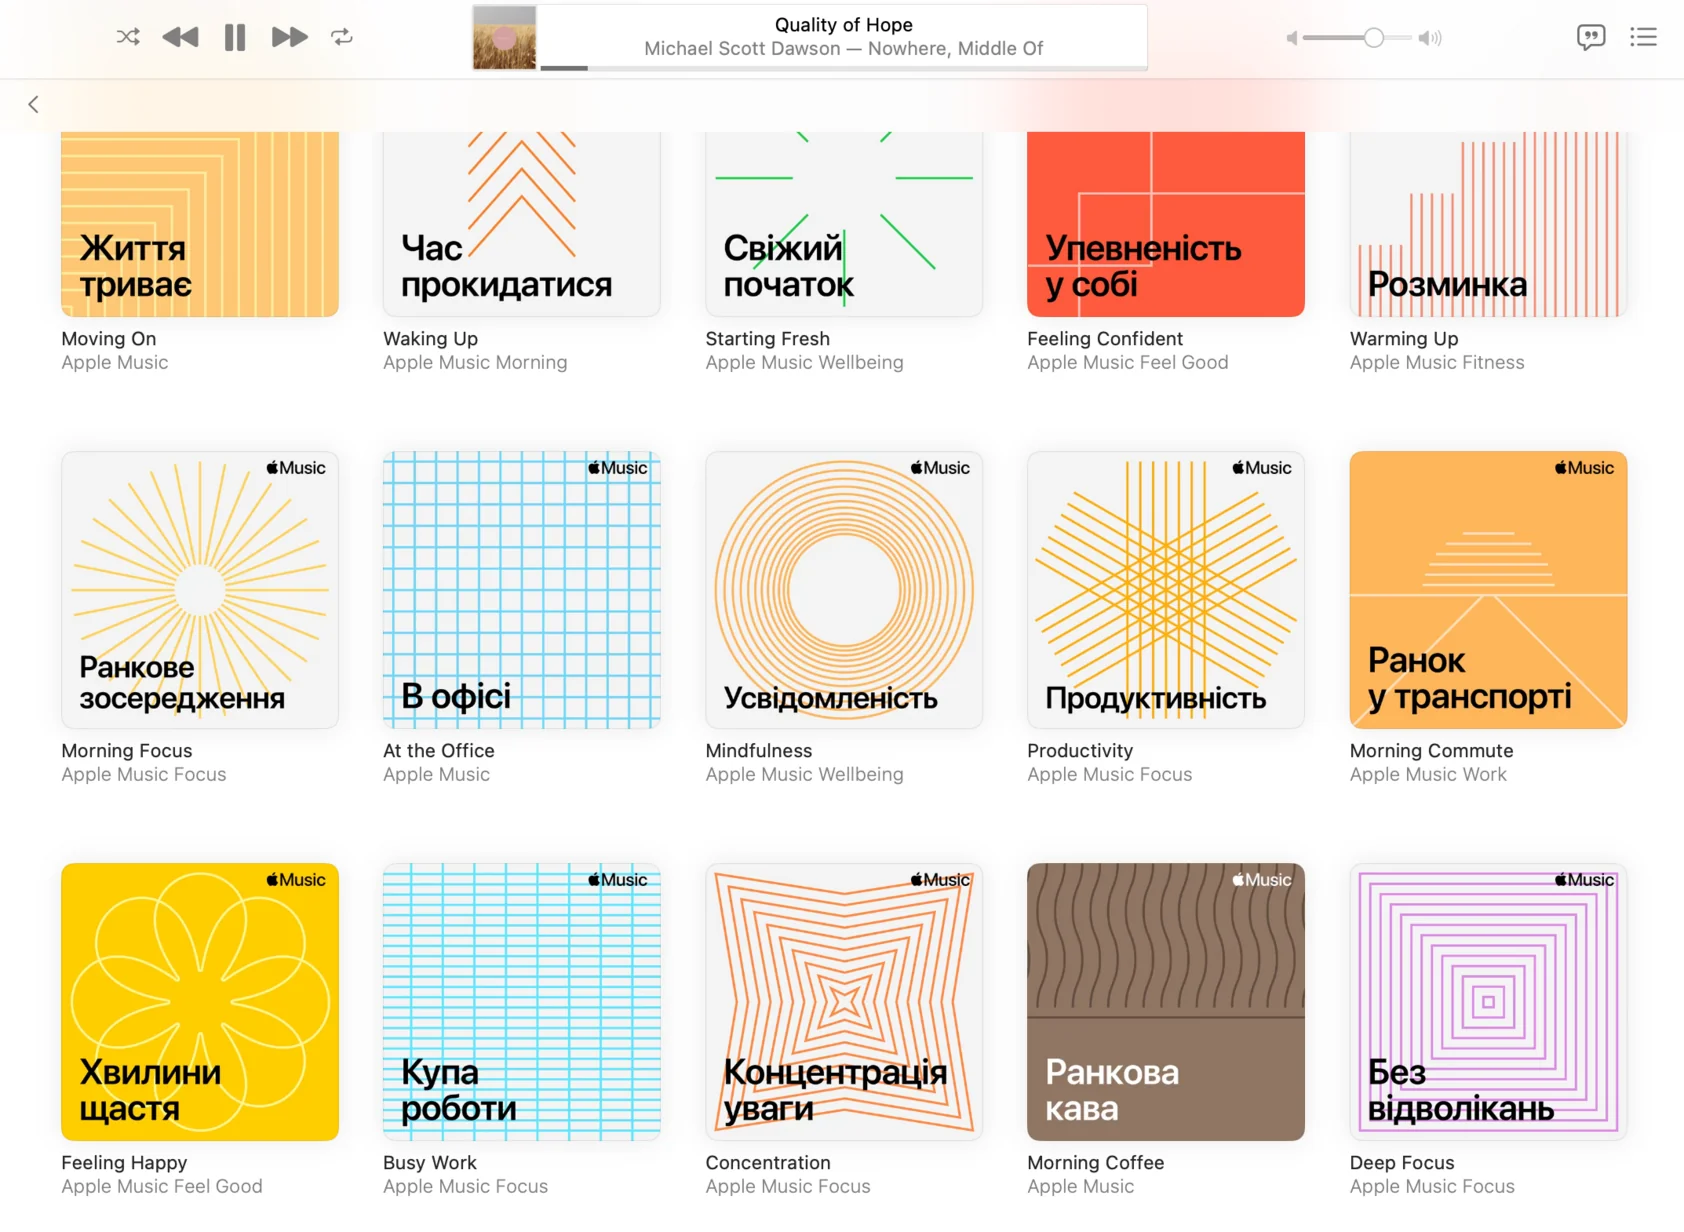This screenshot has width=1684, height=1232.
Task: Mute volume using the low speaker icon
Action: click(x=1291, y=38)
